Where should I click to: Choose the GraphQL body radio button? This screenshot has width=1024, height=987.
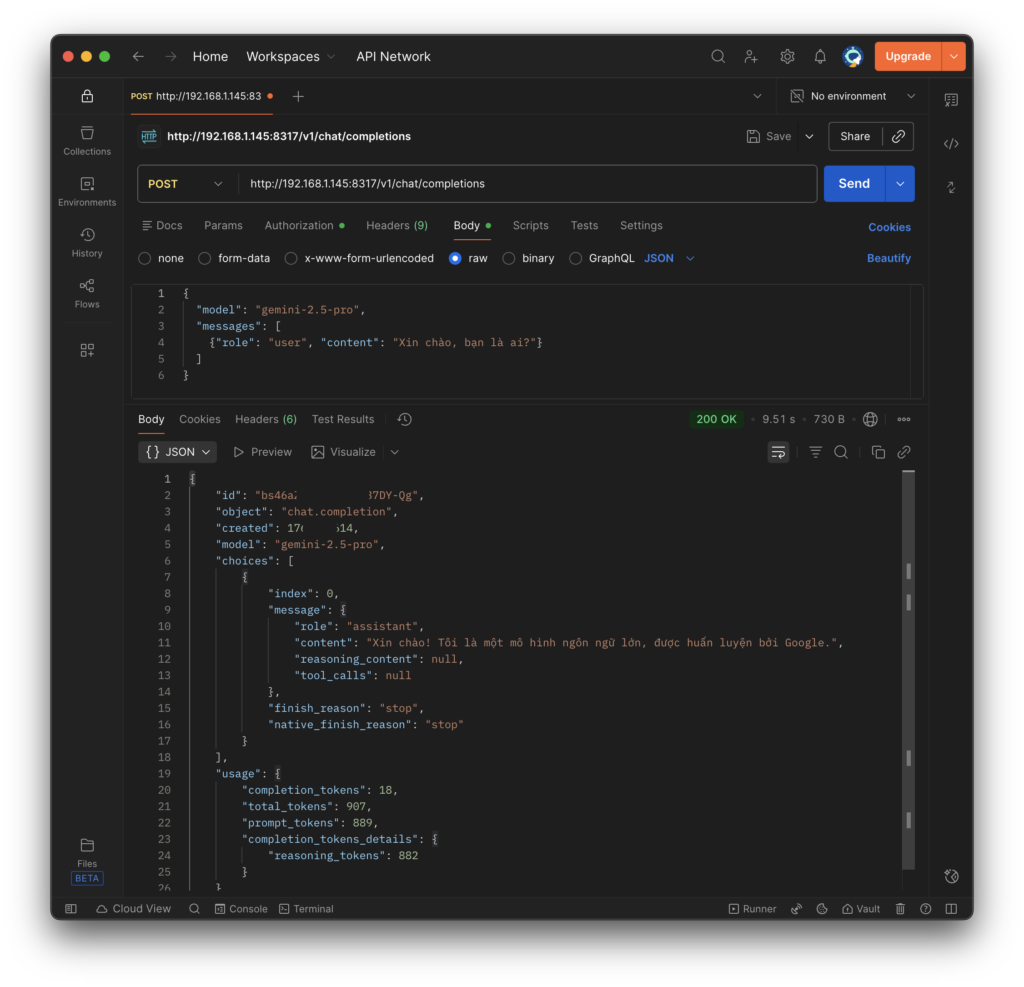(576, 258)
